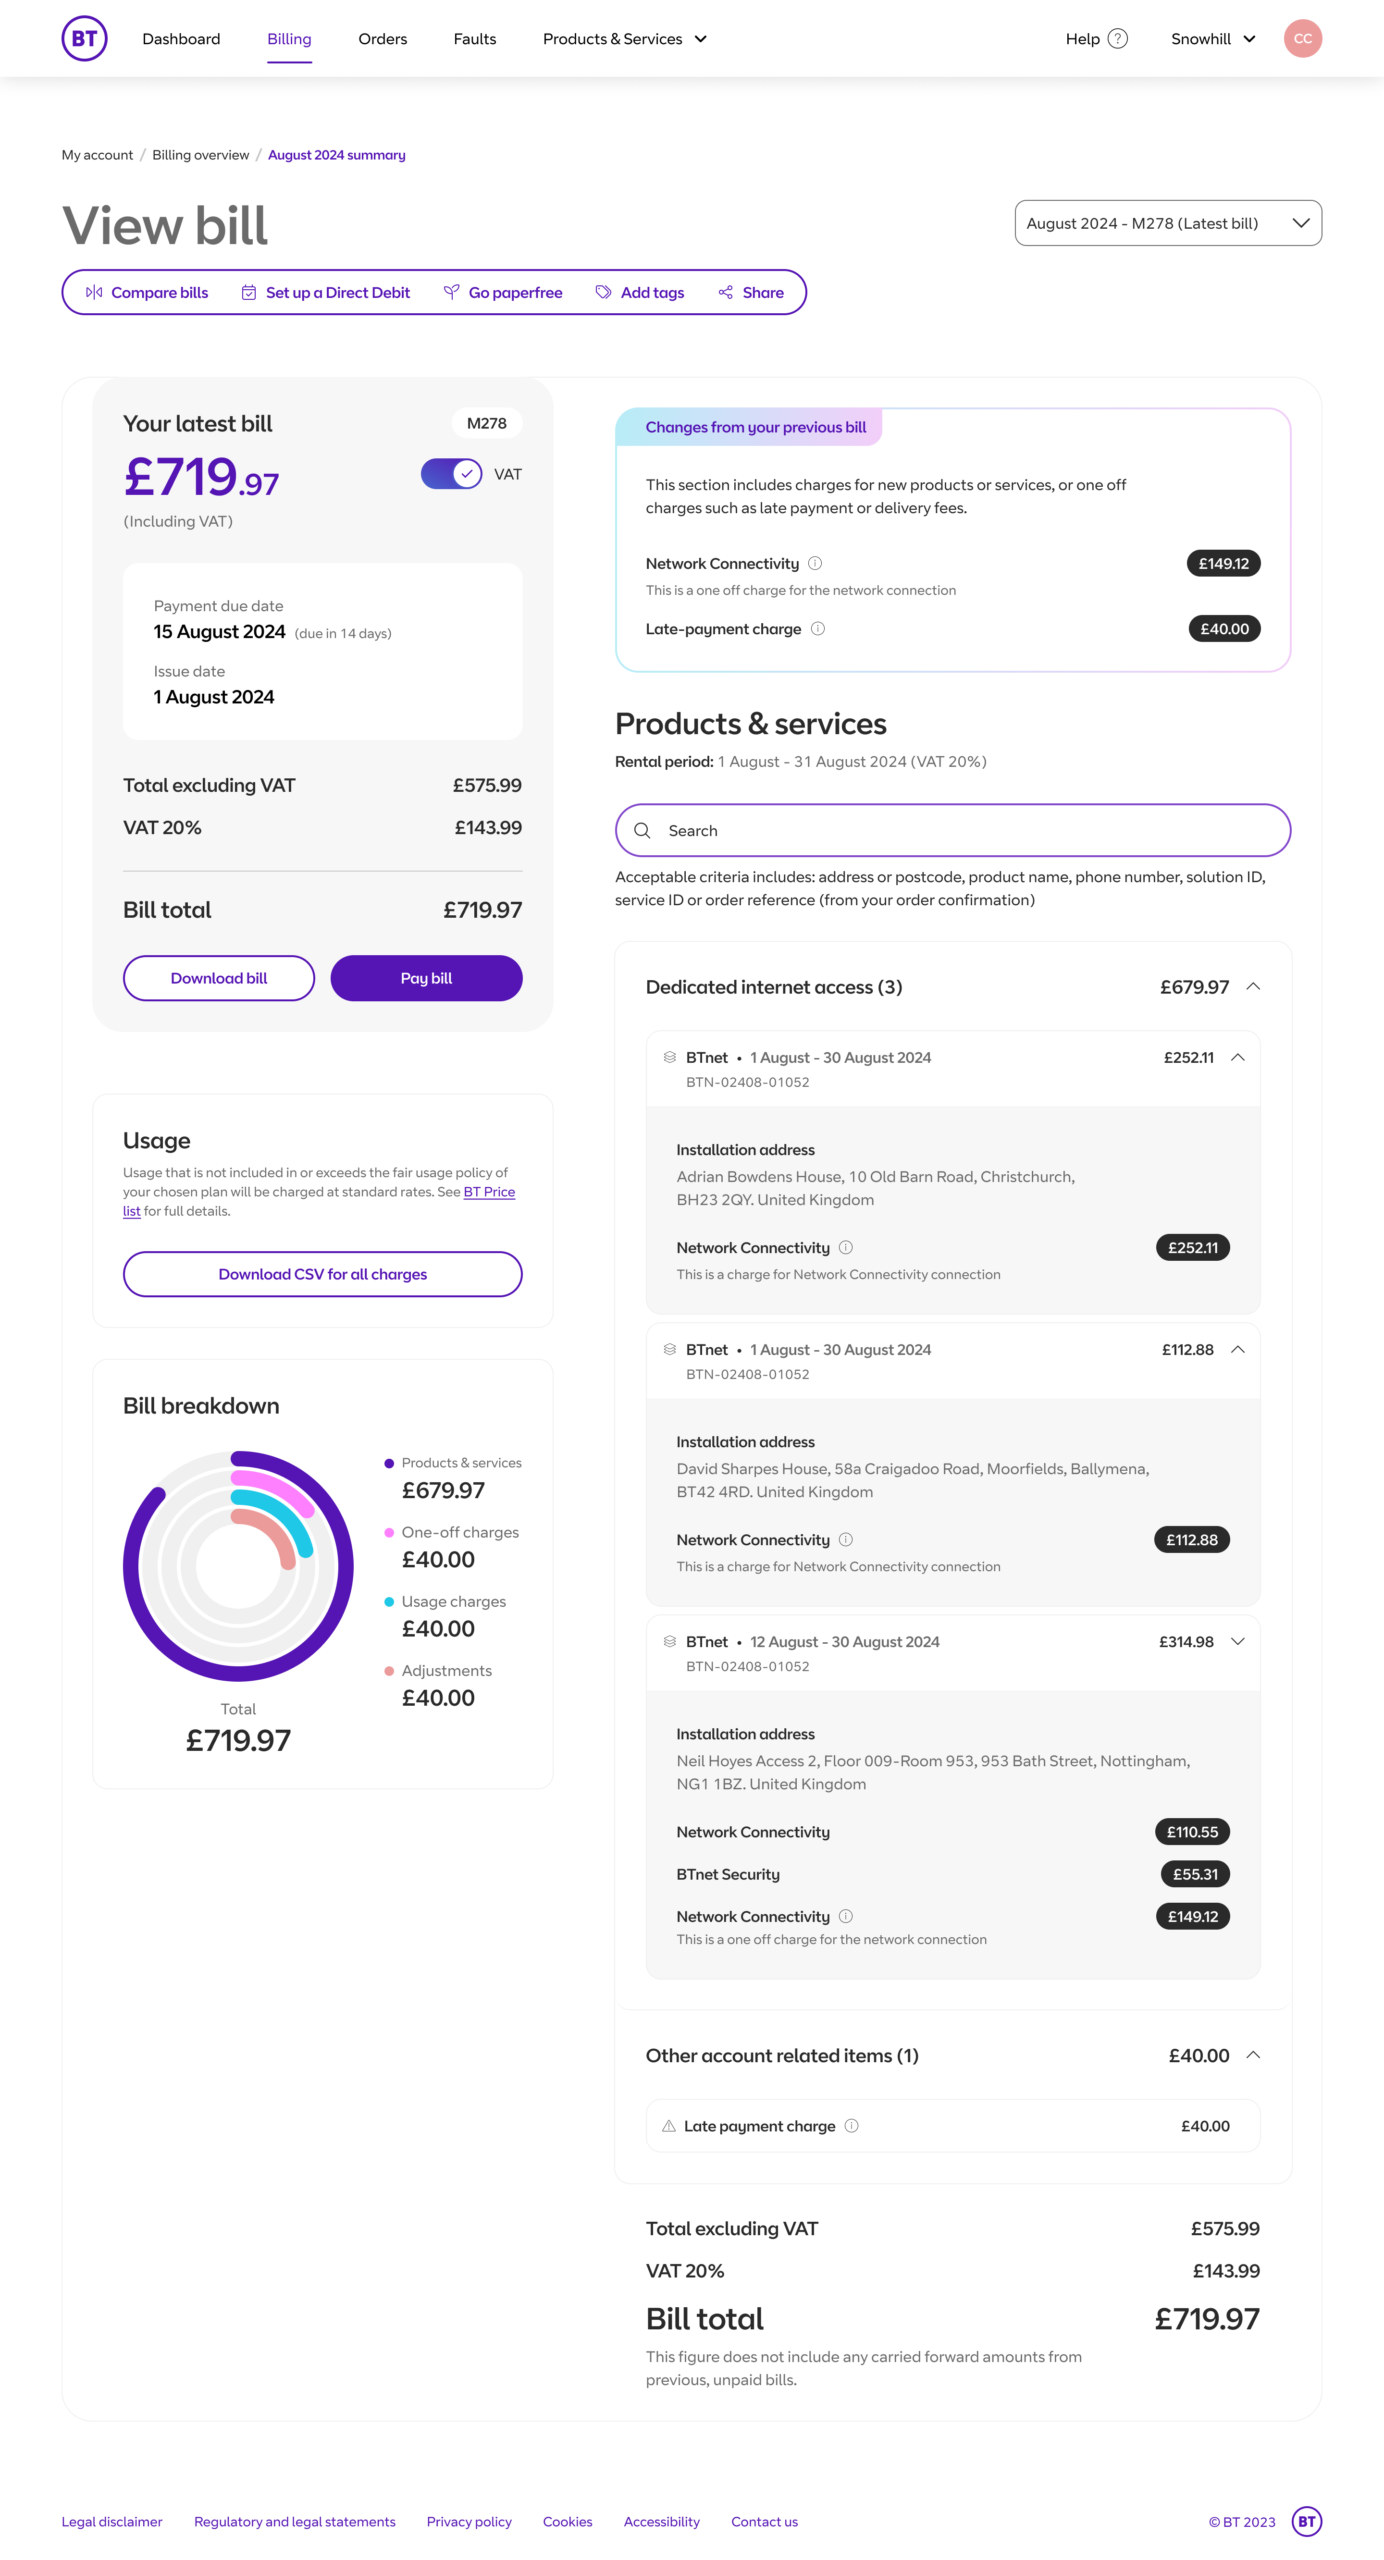This screenshot has height=2560, width=1384.
Task: Toggle the VAT switch off
Action: click(451, 474)
